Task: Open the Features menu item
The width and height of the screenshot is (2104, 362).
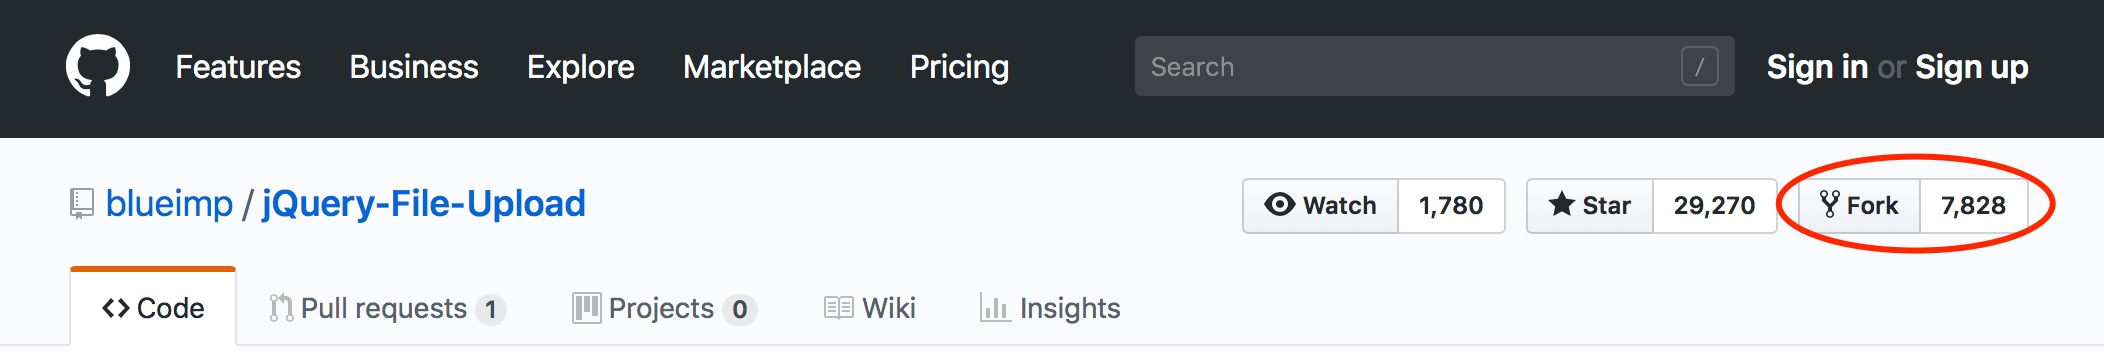Action: 238,67
